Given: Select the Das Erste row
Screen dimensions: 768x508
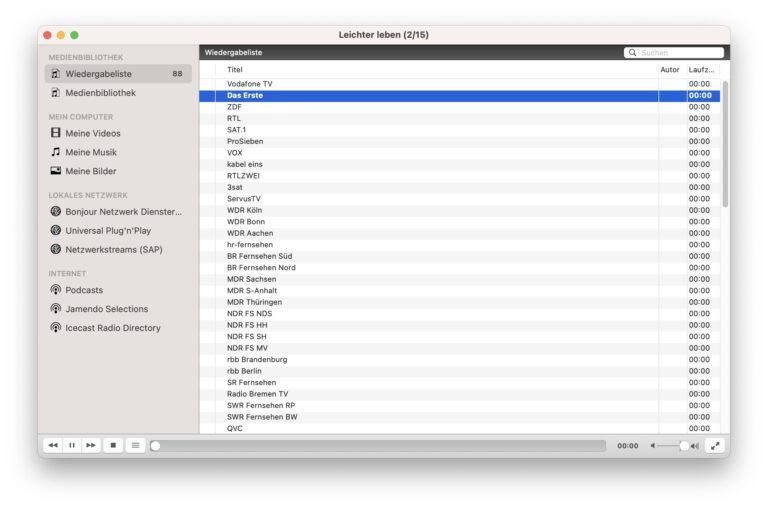Looking at the screenshot, I should [459, 96].
